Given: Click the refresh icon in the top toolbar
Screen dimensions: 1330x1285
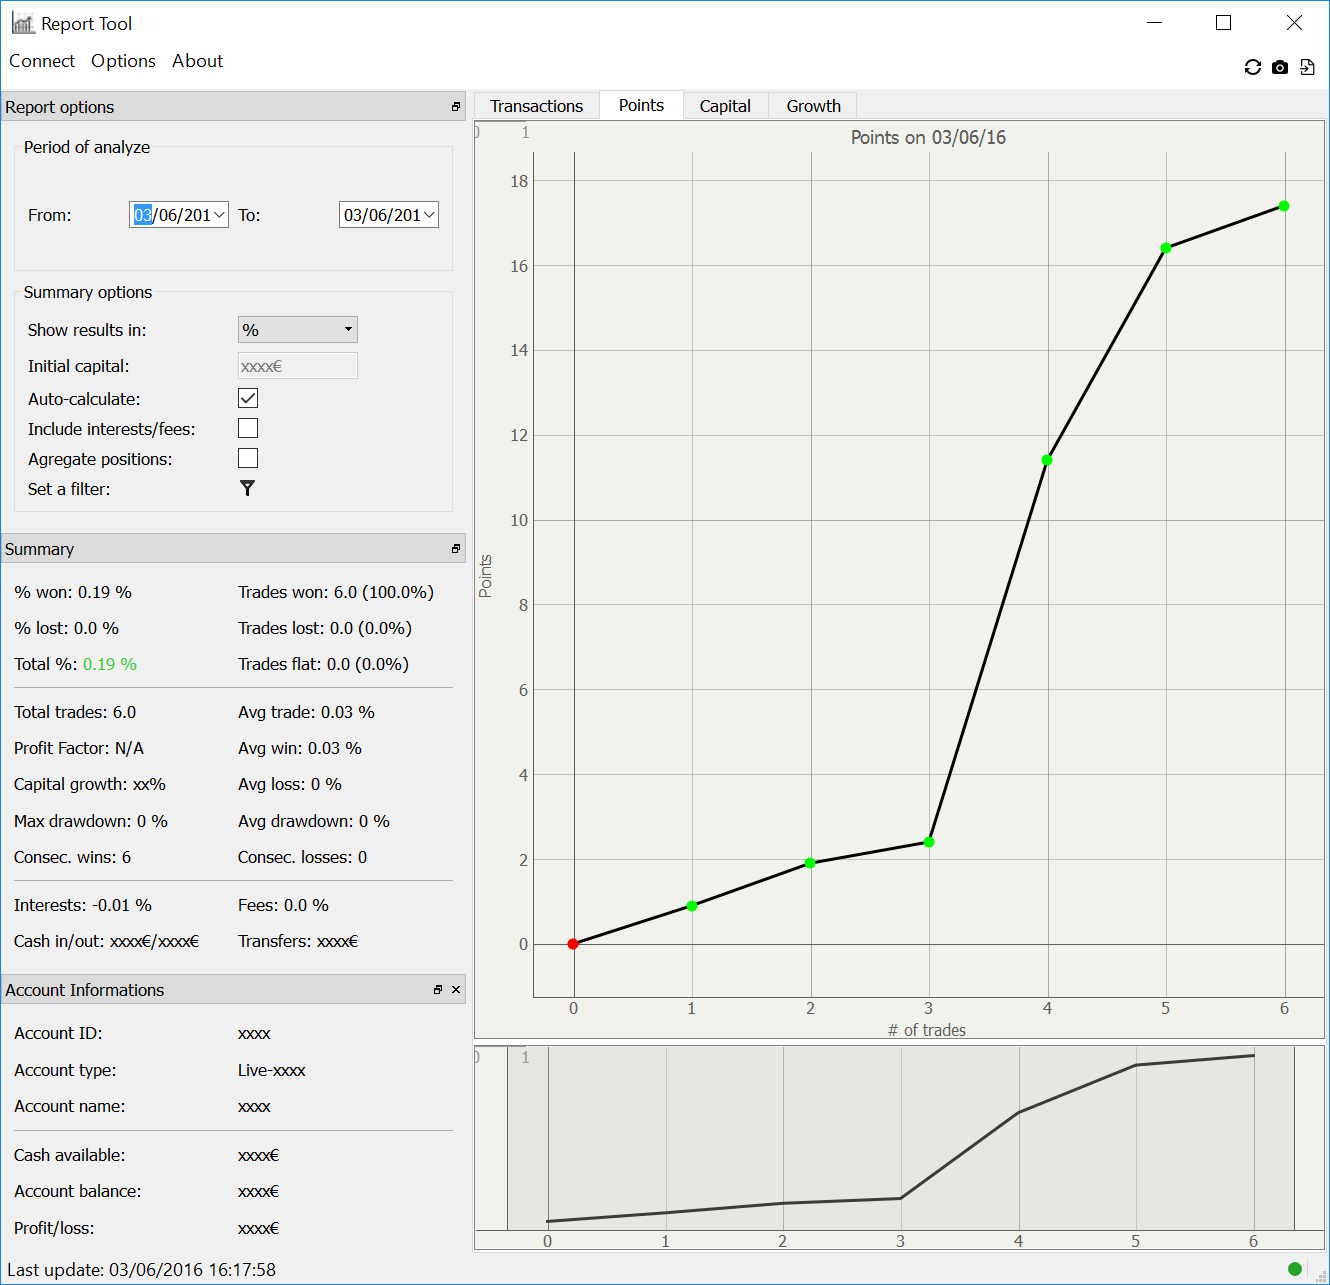Looking at the screenshot, I should coord(1252,67).
